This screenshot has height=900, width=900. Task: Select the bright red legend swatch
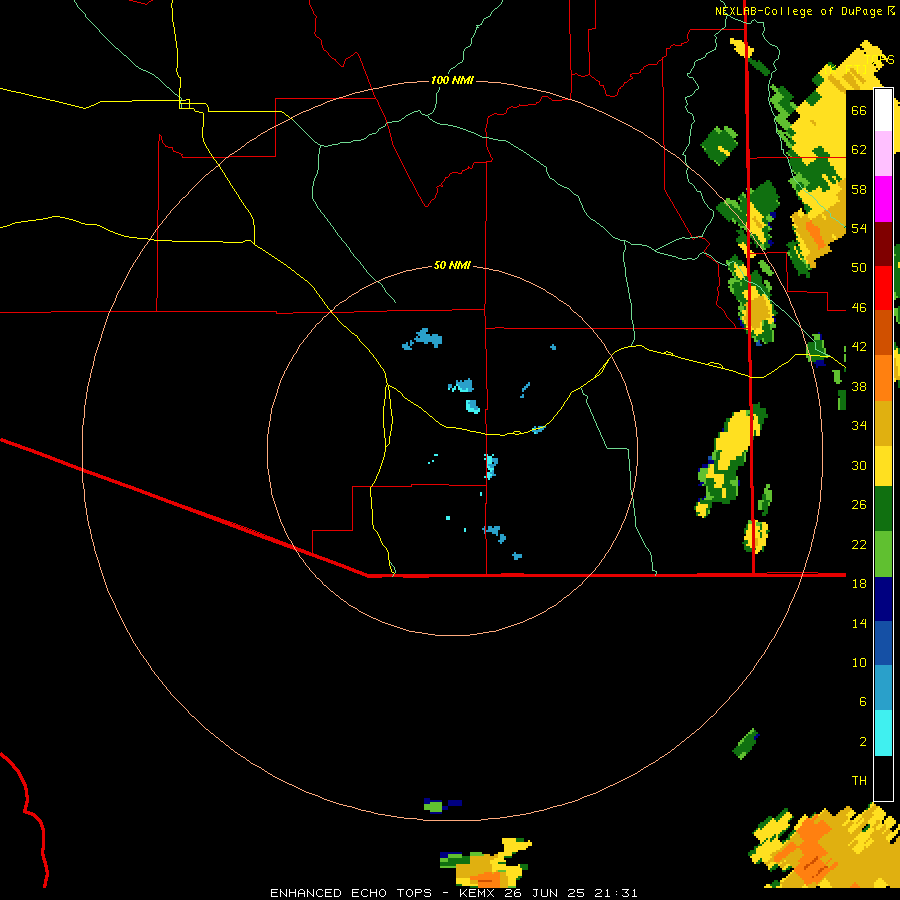click(883, 288)
